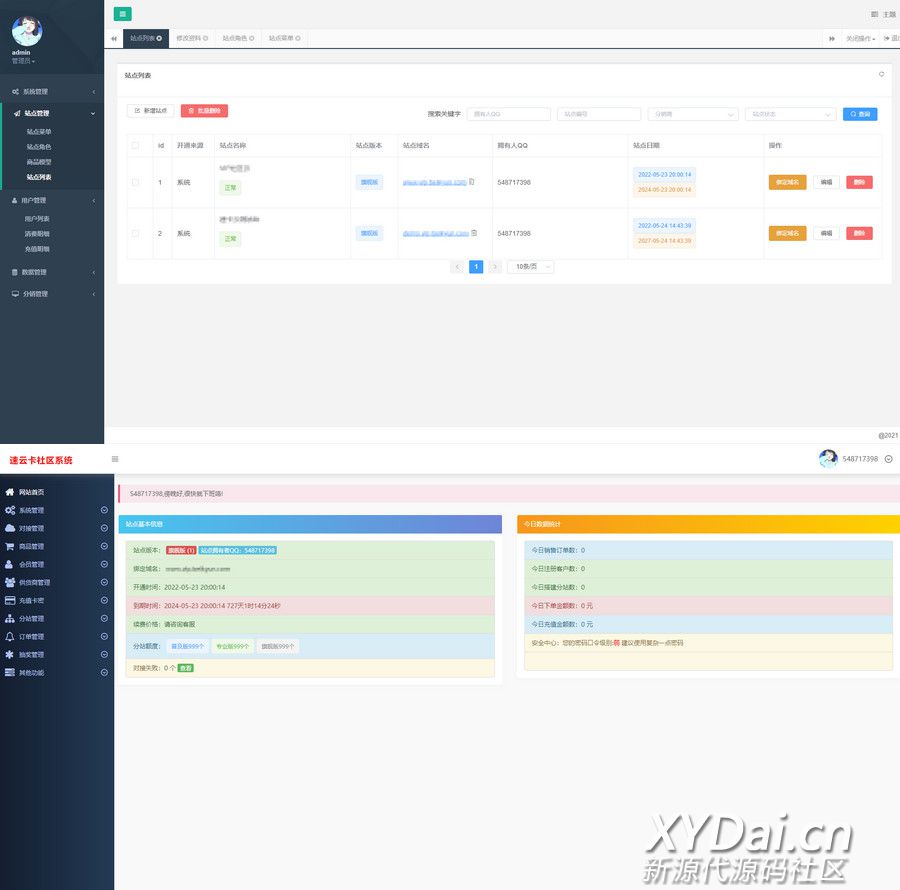Click the hamburger icon beside 速云卡社区系统 title
Image resolution: width=900 pixels, height=890 pixels.
[x=114, y=459]
